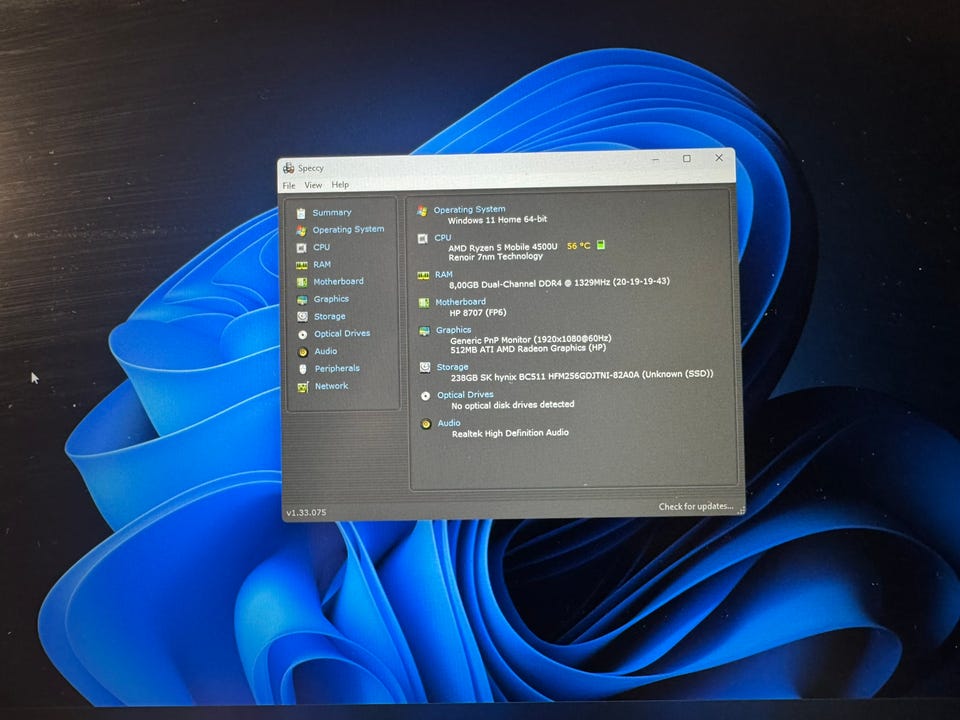Viewport: 960px width, 720px height.
Task: Click the 8,00GB Dual-Channel DDR4 line
Action: [559, 283]
